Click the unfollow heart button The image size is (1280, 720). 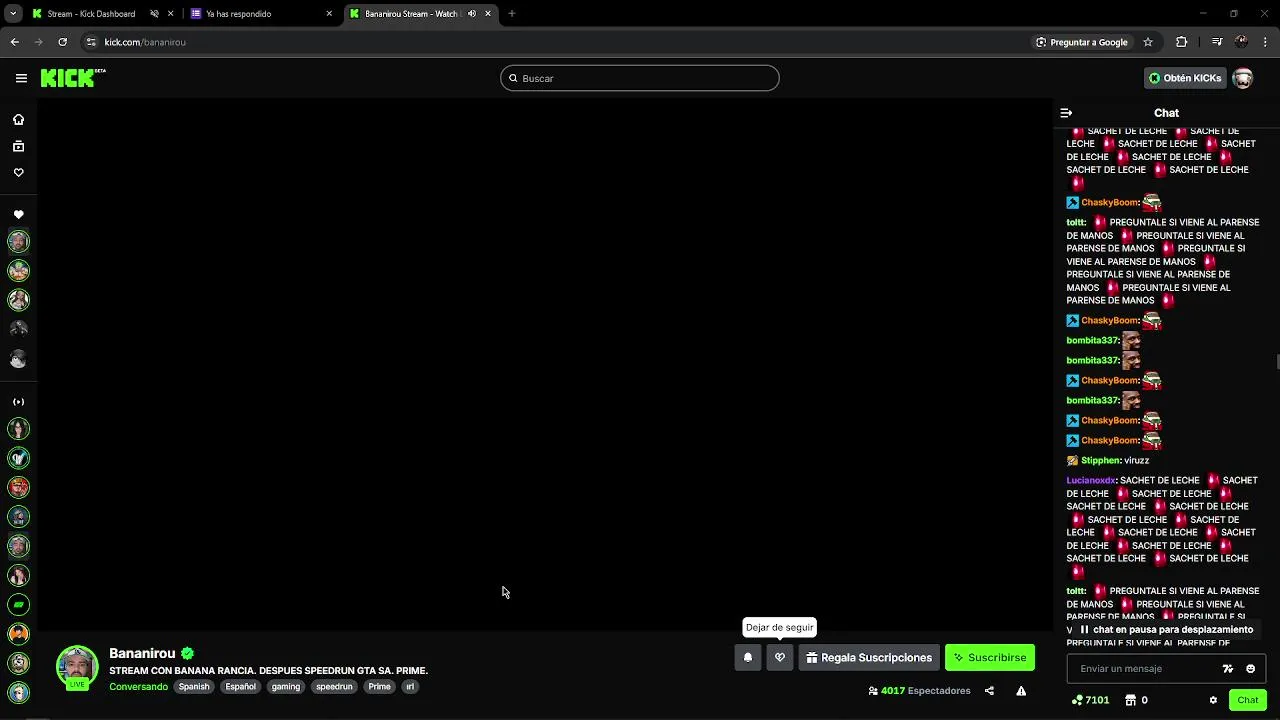coord(780,657)
